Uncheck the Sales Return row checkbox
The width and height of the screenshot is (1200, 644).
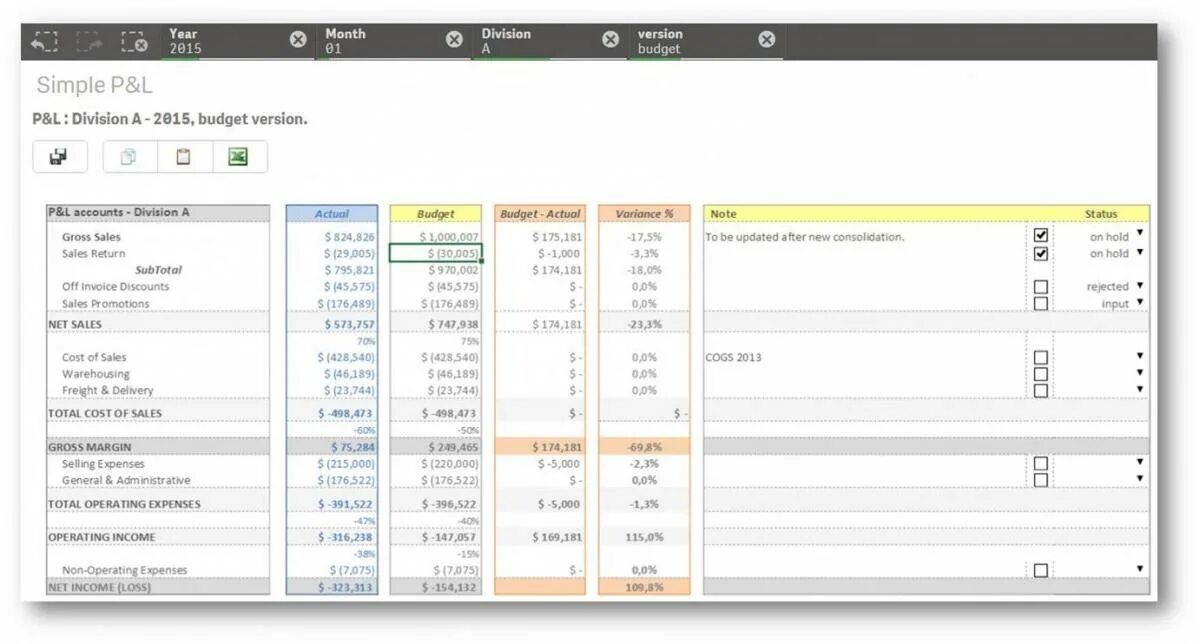[x=1041, y=253]
